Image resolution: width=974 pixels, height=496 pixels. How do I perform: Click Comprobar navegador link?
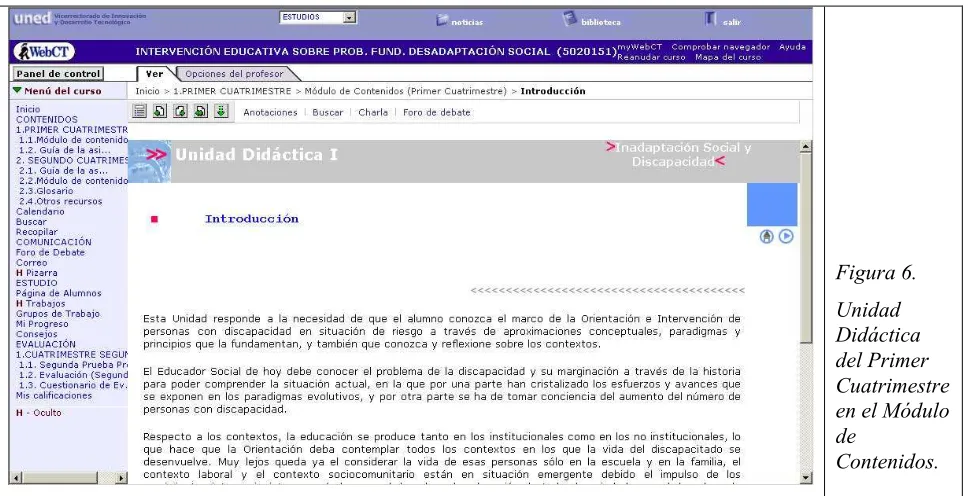(x=721, y=47)
